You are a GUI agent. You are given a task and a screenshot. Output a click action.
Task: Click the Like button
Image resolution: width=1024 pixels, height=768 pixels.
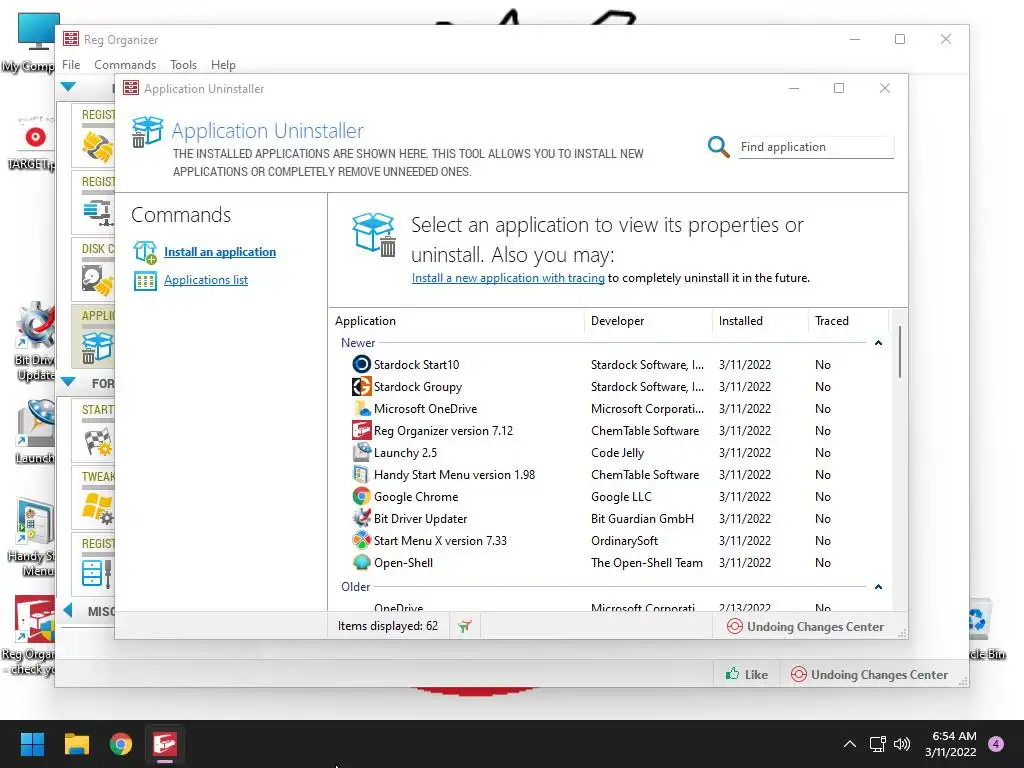click(746, 675)
